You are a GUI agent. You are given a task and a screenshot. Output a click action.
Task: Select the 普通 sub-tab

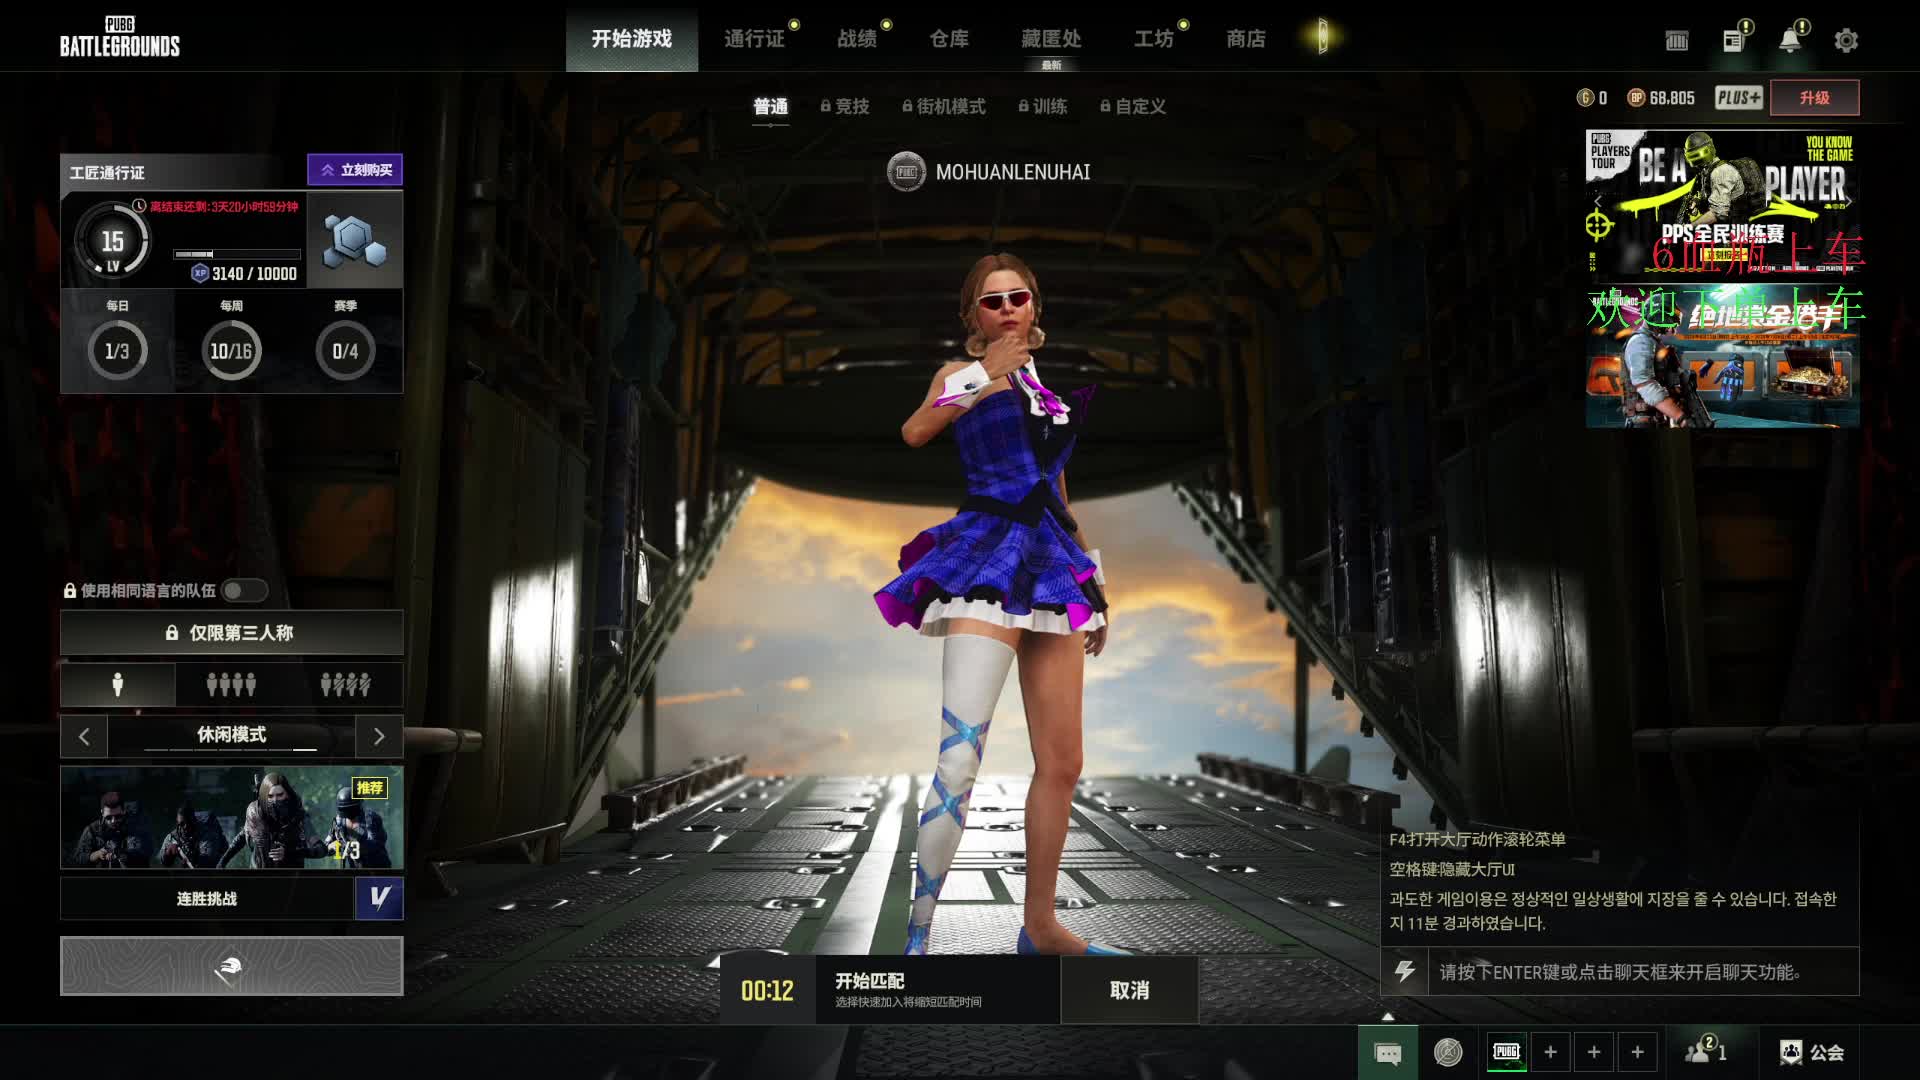point(770,106)
